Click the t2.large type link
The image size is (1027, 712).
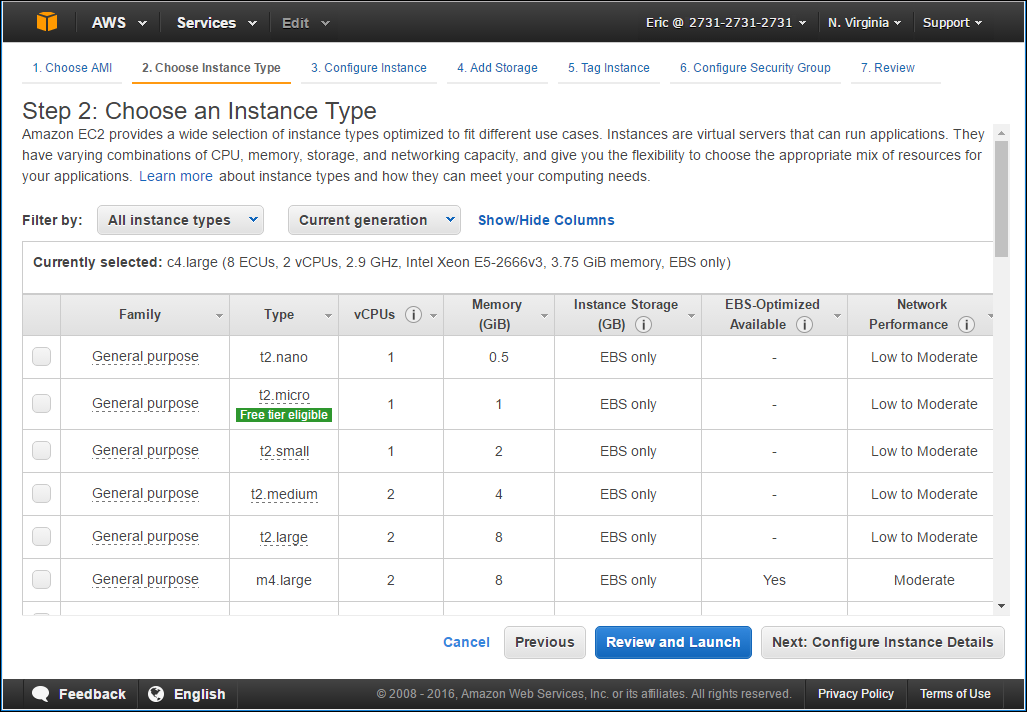pyautogui.click(x=284, y=537)
